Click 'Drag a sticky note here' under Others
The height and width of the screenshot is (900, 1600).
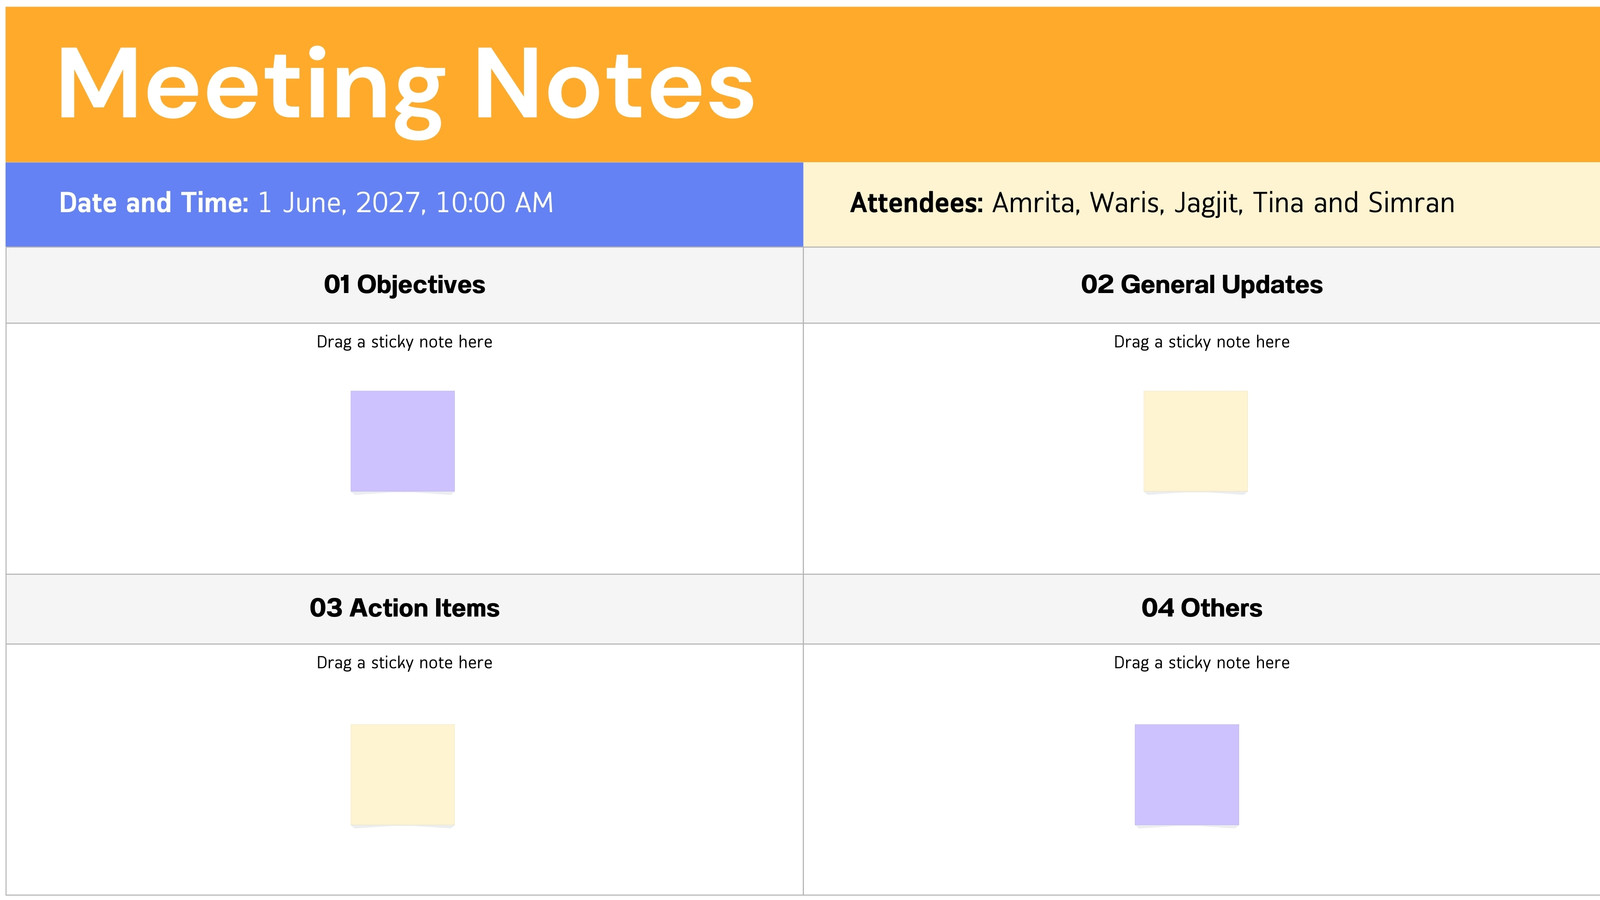[1201, 663]
